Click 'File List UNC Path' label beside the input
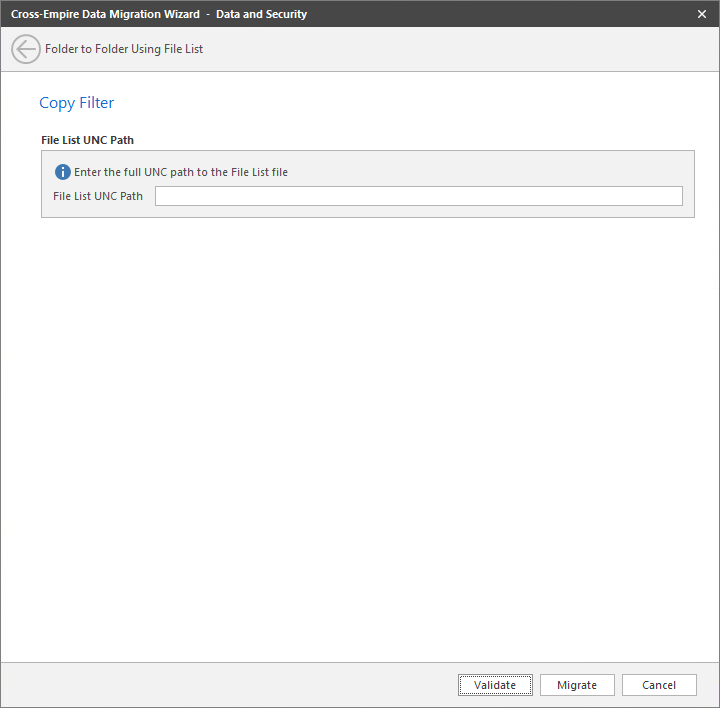 98,196
